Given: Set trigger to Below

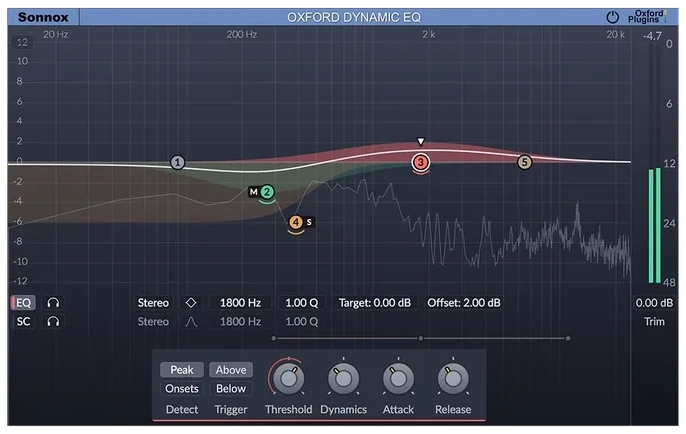Looking at the screenshot, I should [231, 388].
